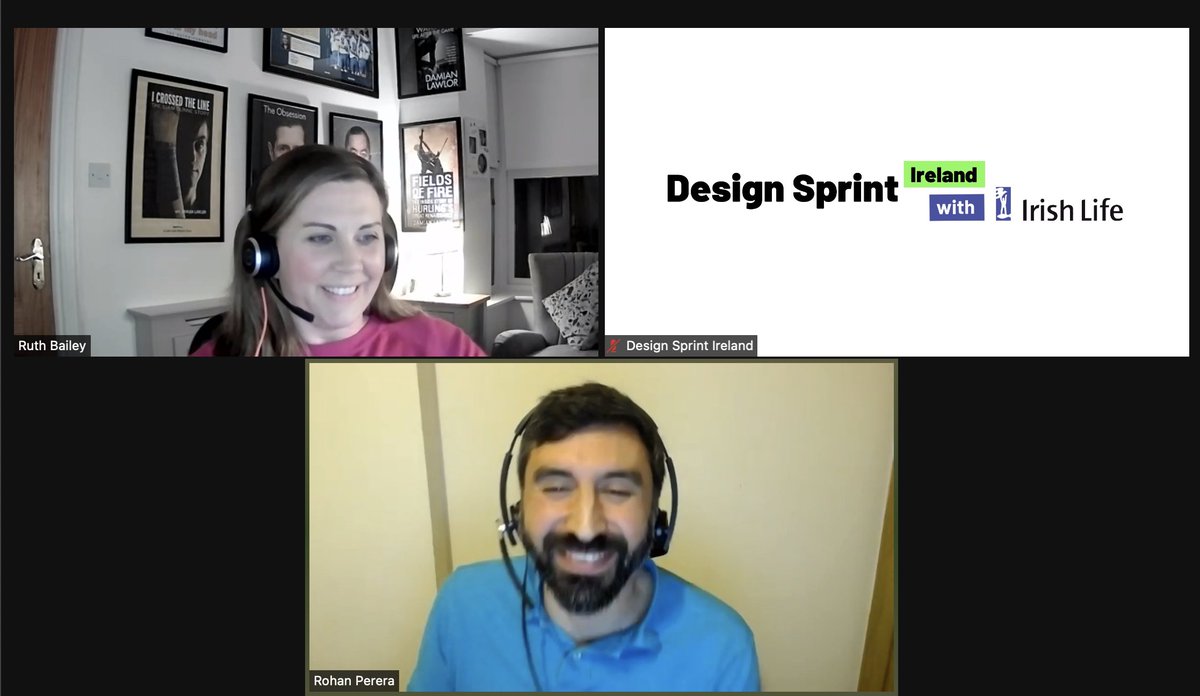Click the 'Ruth Bailey' name label

(x=52, y=346)
